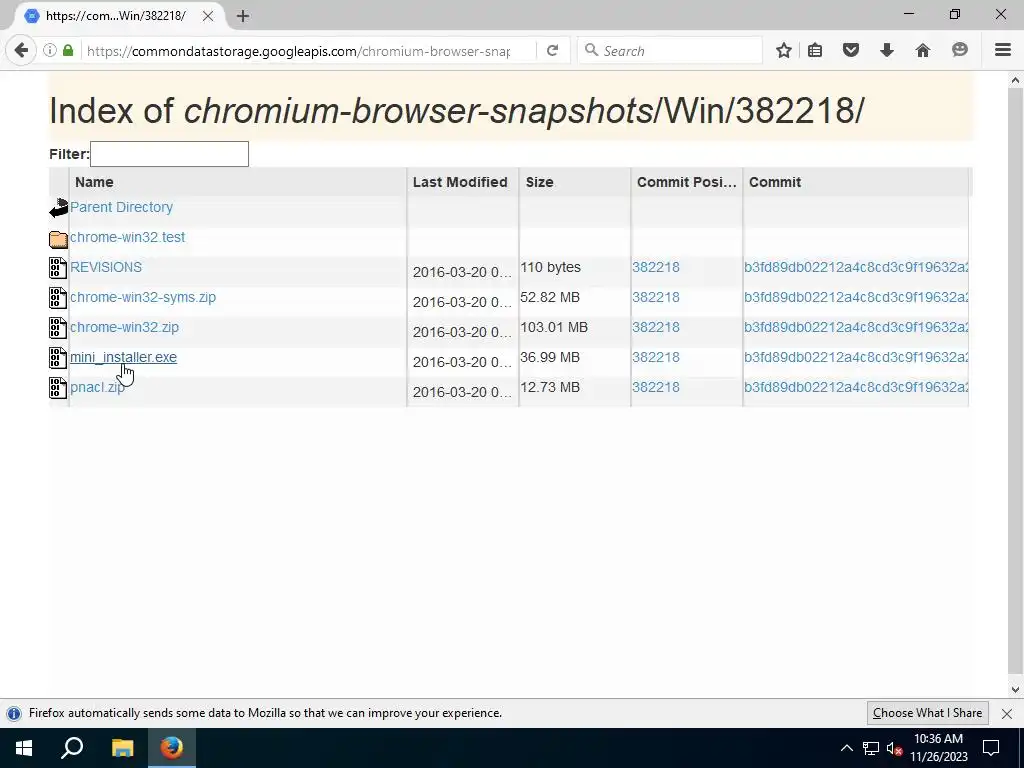Click the file icon beside chrome-win32.zip

[x=58, y=328]
